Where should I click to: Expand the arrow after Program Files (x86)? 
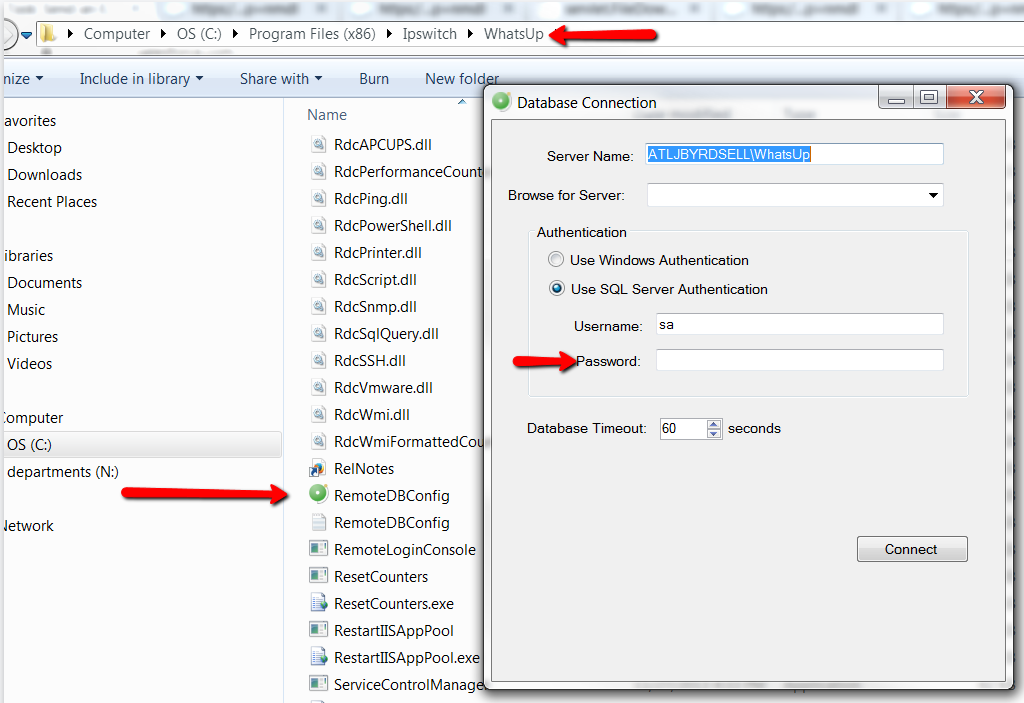click(389, 34)
